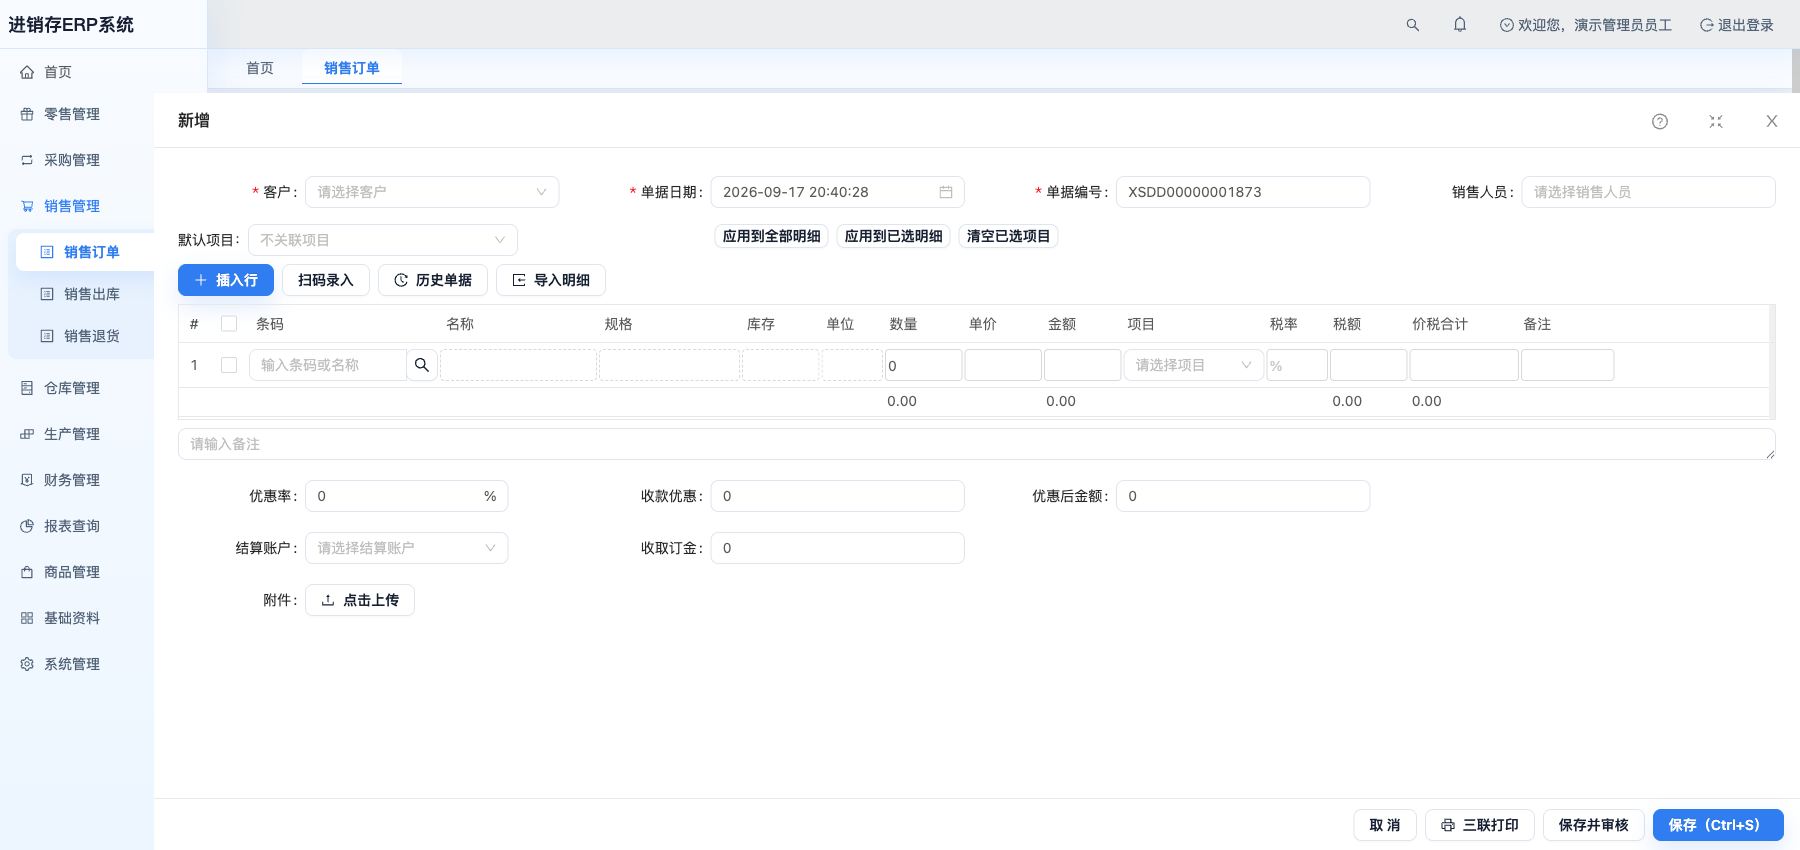Viewport: 1800px width, 850px height.
Task: Click the 插入行 button
Action: (226, 280)
